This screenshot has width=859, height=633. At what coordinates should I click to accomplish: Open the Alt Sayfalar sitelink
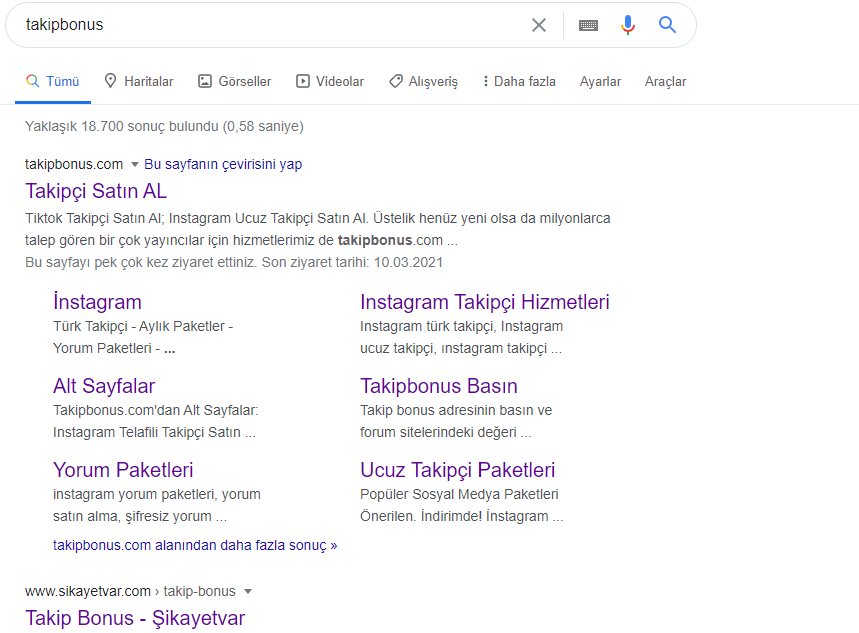tap(104, 386)
